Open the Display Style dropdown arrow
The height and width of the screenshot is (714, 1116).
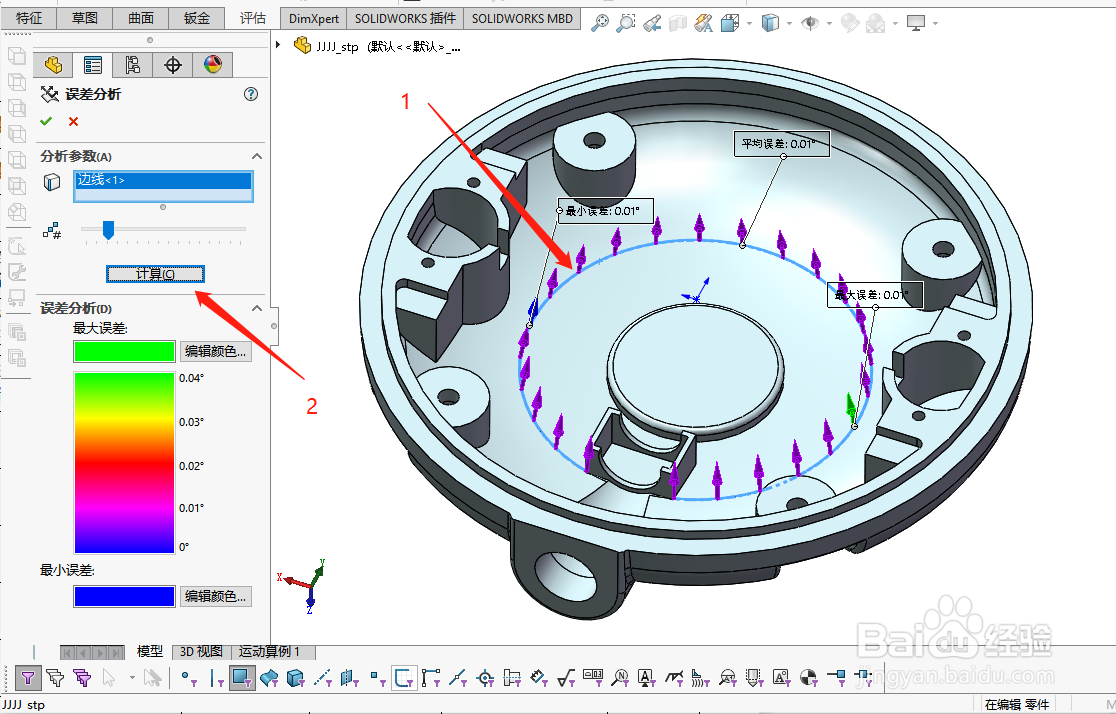(789, 23)
